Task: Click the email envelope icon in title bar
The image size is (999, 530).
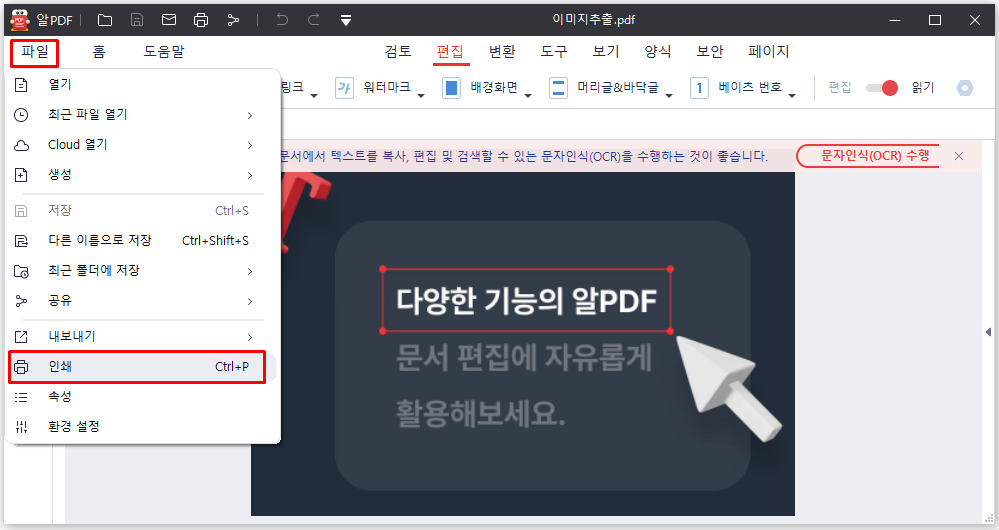Action: [x=169, y=20]
